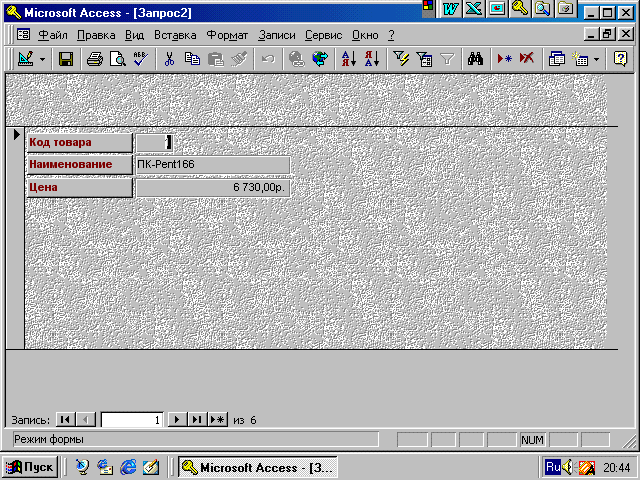Restore the inner form window
Screen dimensions: 640x480
click(x=607, y=34)
